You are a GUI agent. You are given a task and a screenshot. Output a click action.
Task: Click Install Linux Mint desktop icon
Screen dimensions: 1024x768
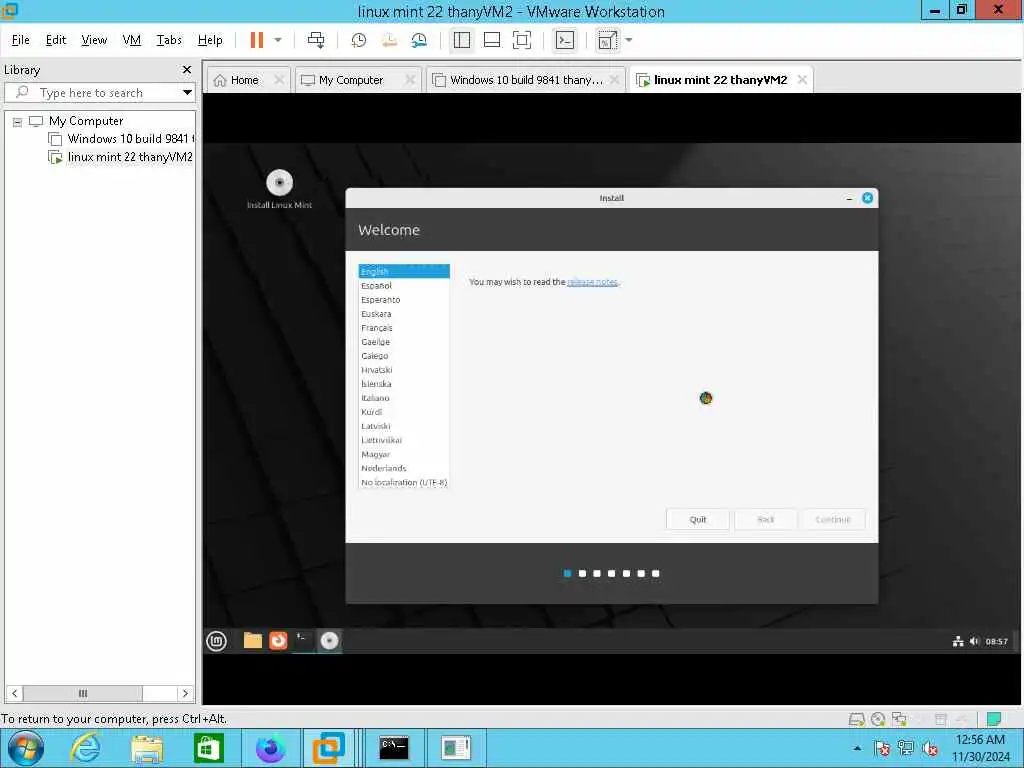280,189
